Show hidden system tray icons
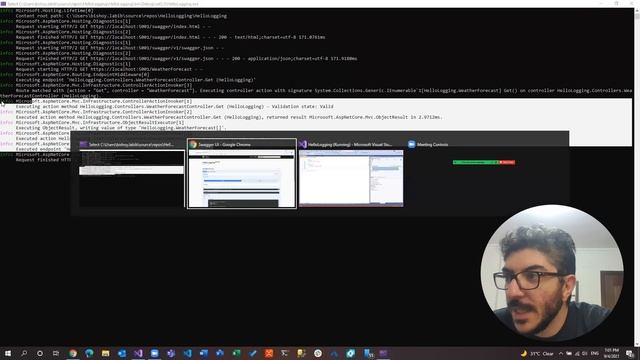Screen dimensions: 640x360 [x=561, y=353]
